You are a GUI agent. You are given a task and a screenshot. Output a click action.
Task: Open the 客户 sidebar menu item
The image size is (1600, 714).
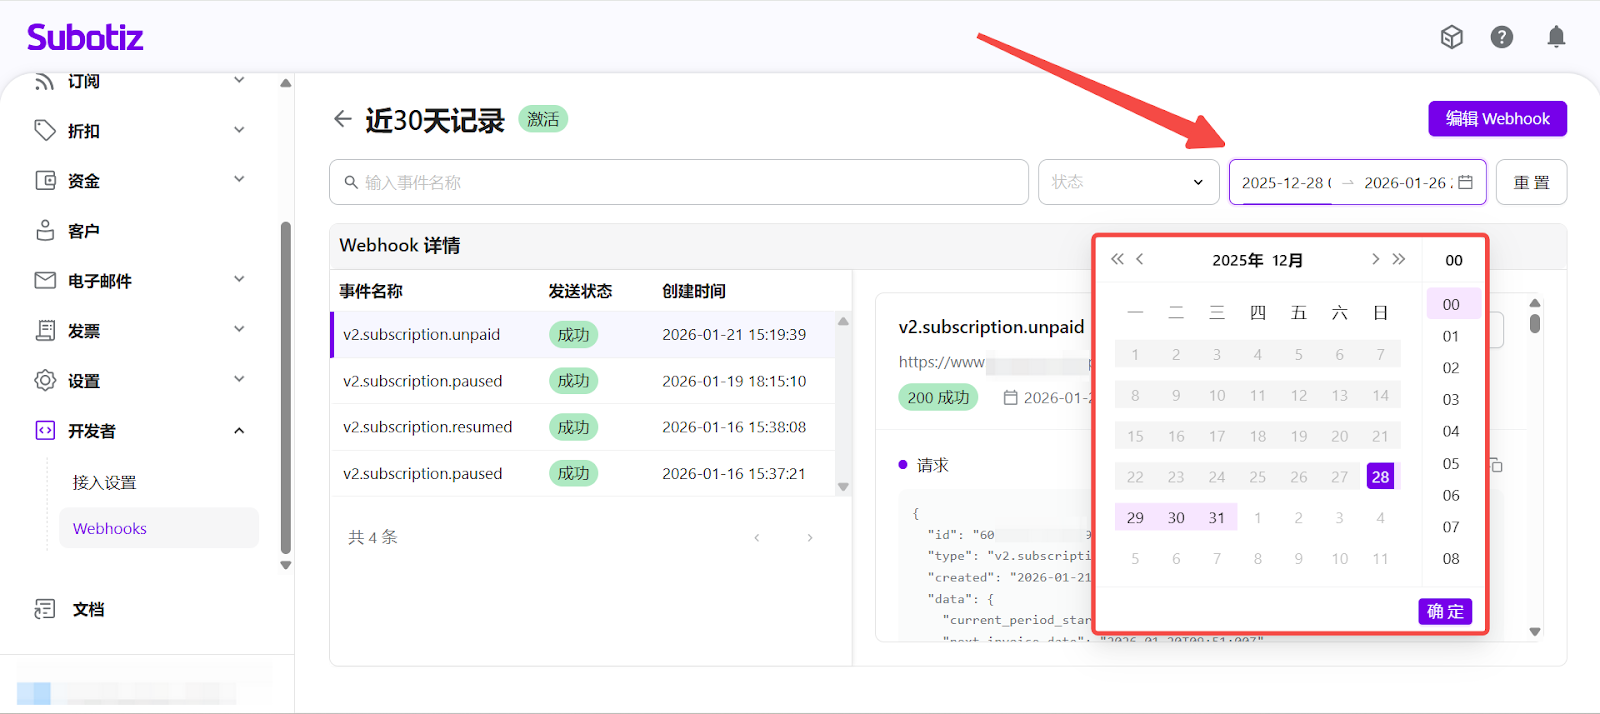[x=84, y=231]
